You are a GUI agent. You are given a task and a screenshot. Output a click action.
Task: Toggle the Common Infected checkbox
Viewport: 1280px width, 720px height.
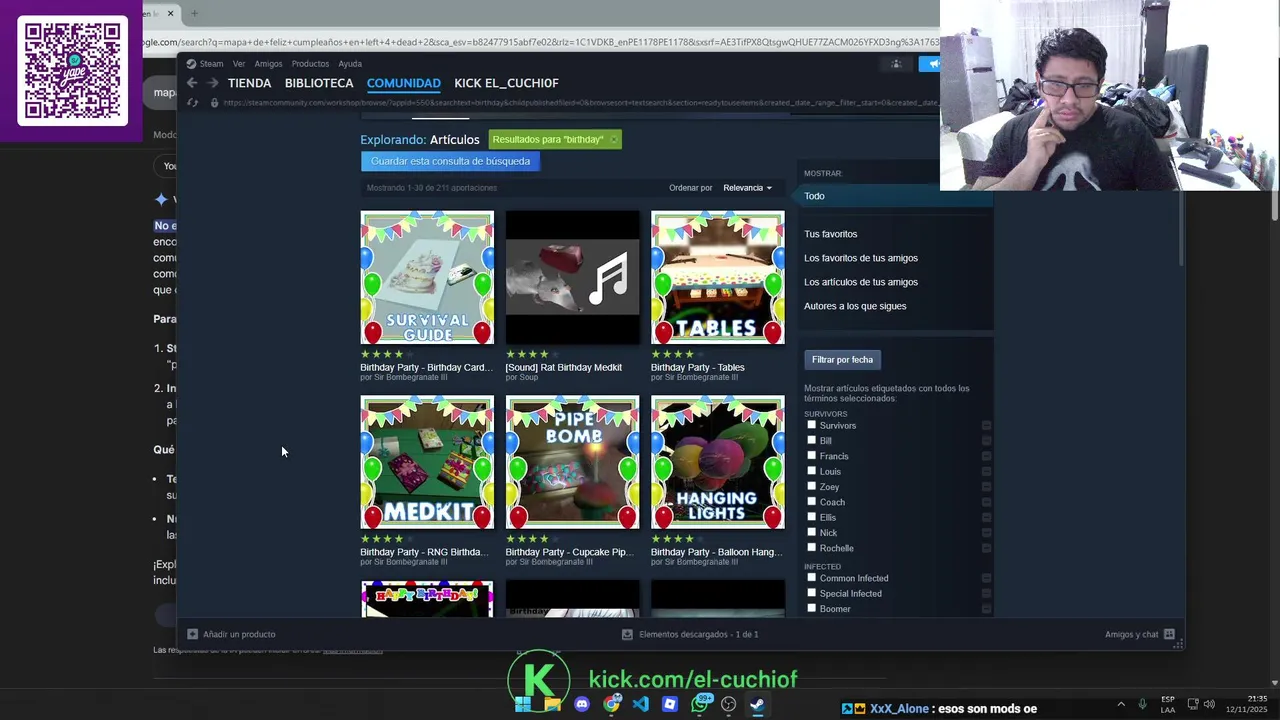[x=811, y=577]
